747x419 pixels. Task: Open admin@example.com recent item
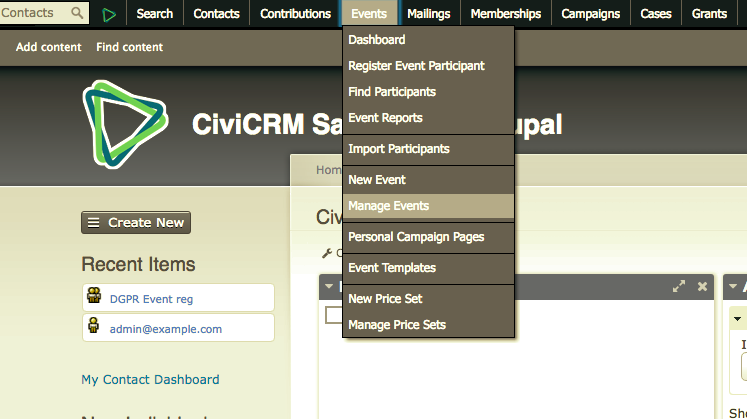tap(166, 329)
